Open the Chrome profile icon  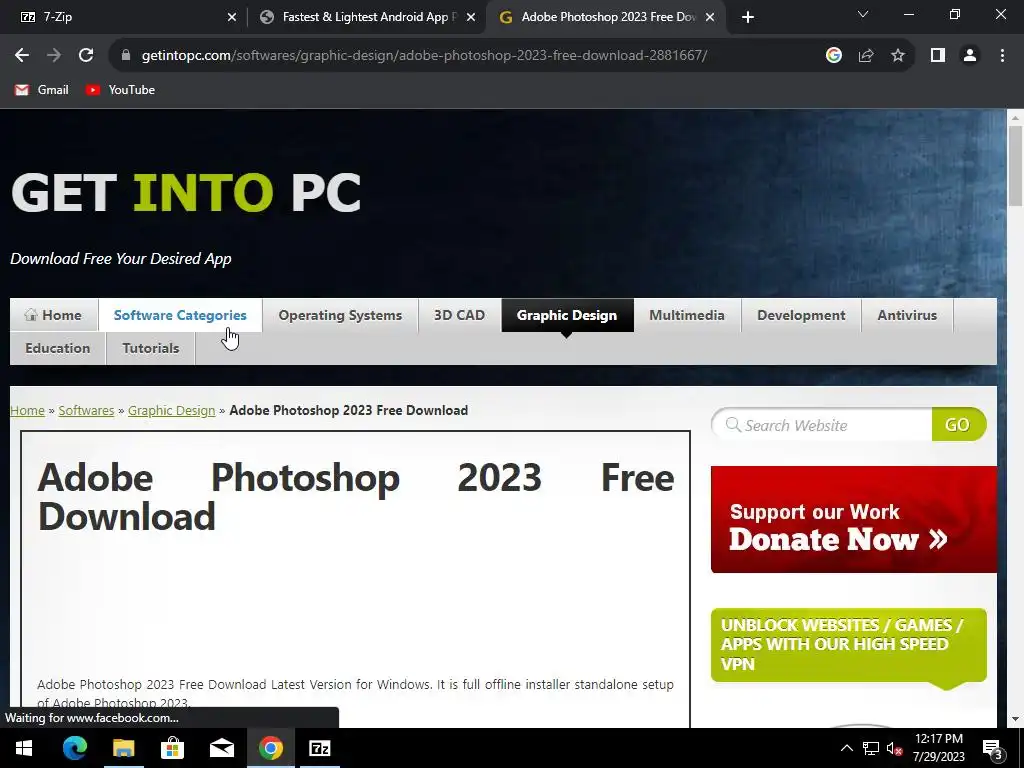coord(970,56)
